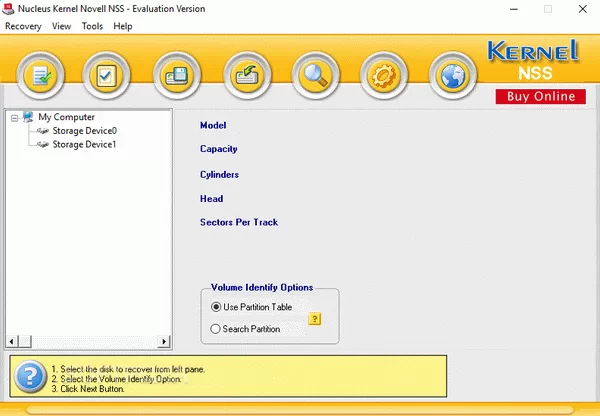This screenshot has height=416, width=600.
Task: Select the Use Partition Table option
Action: click(251, 307)
